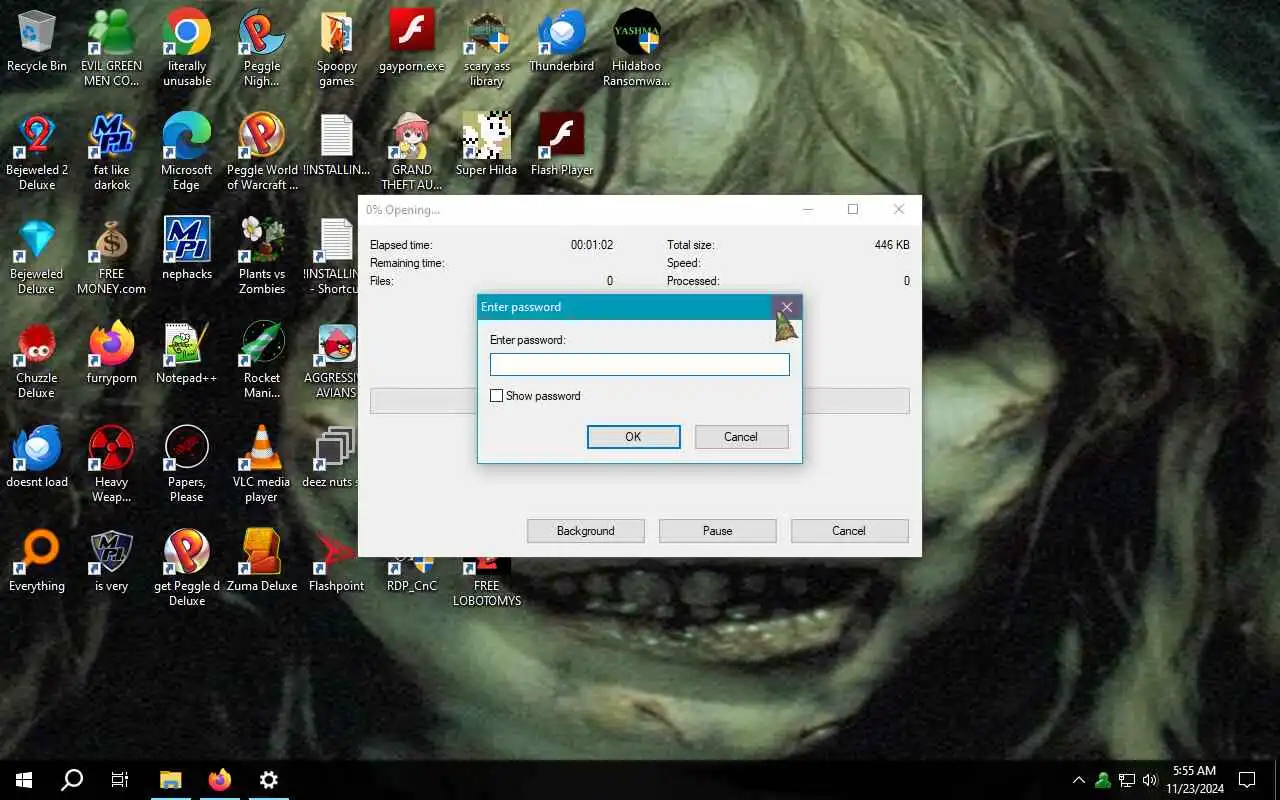Pause the extraction with the Pause button
The width and height of the screenshot is (1280, 800).
click(718, 531)
